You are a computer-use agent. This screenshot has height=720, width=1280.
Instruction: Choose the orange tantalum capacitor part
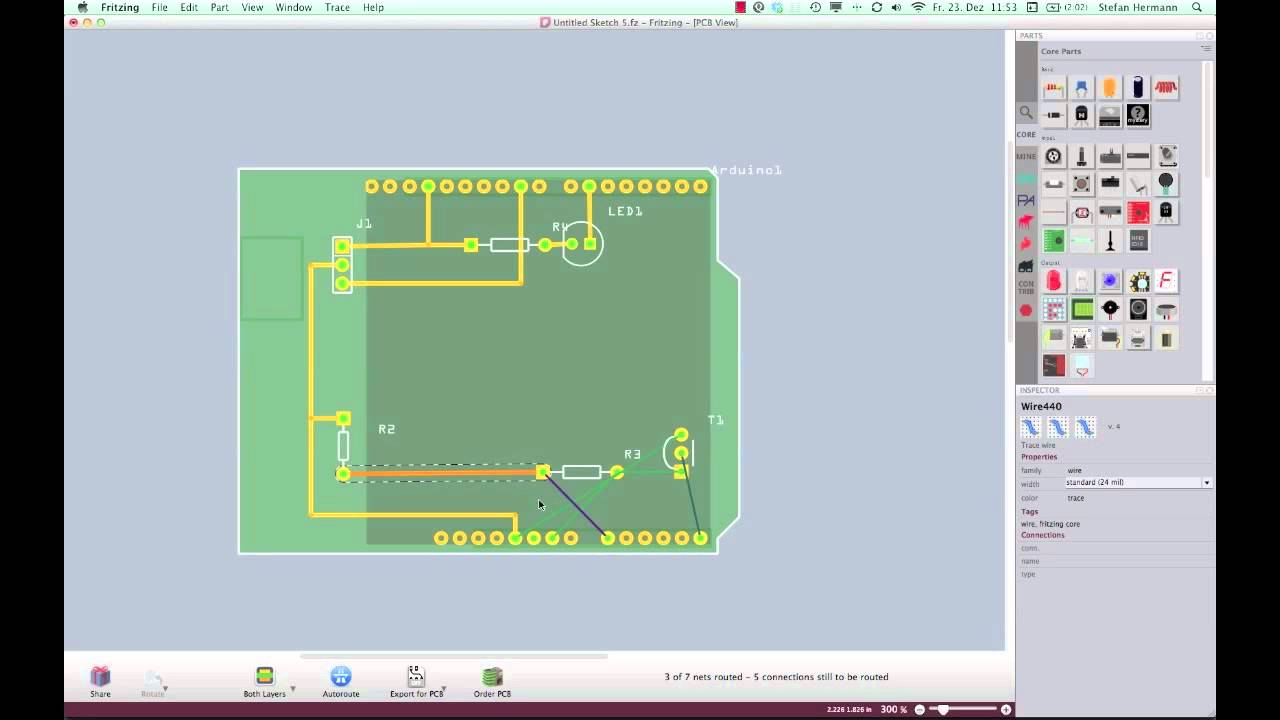pos(1109,88)
